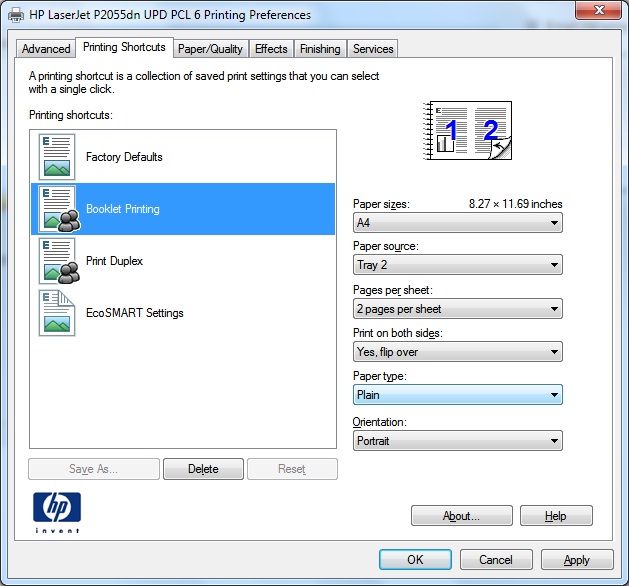This screenshot has height=586, width=629.
Task: Open the Paper type dropdown showing Plain
Action: 458,395
